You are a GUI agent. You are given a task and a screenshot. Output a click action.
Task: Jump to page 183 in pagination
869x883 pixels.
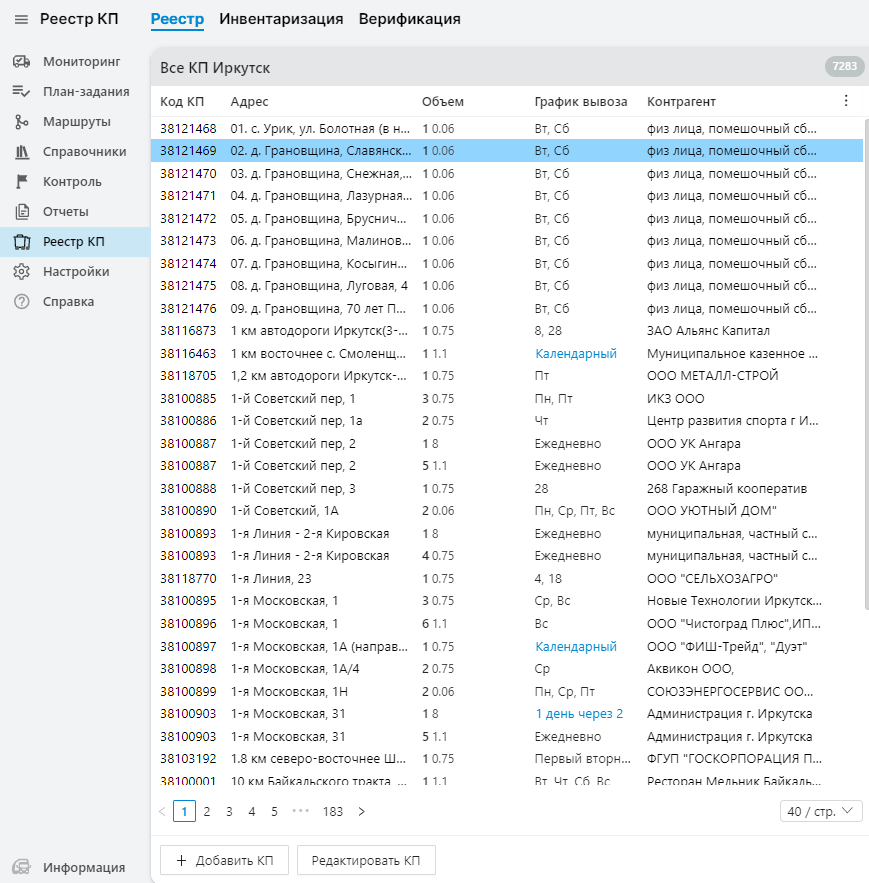tap(333, 812)
